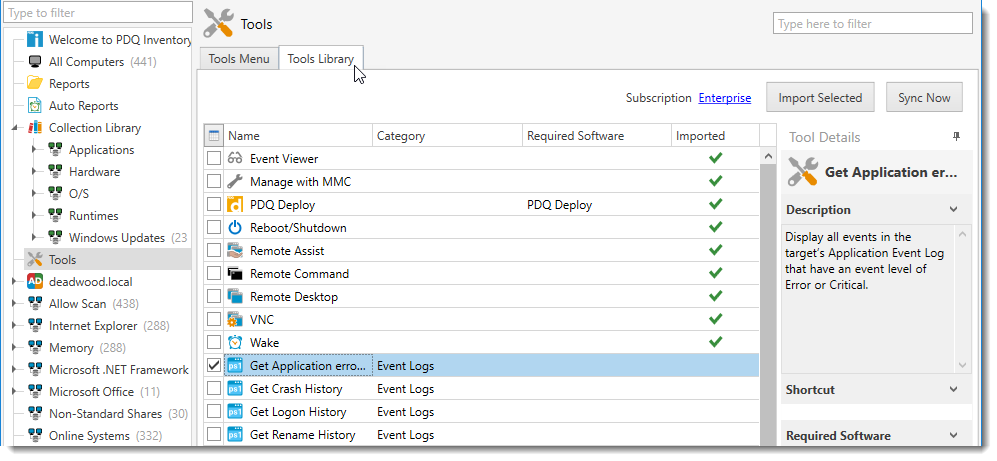This screenshot has height=461, width=997.
Task: Open the Enterprise subscription link
Action: pyautogui.click(x=724, y=98)
